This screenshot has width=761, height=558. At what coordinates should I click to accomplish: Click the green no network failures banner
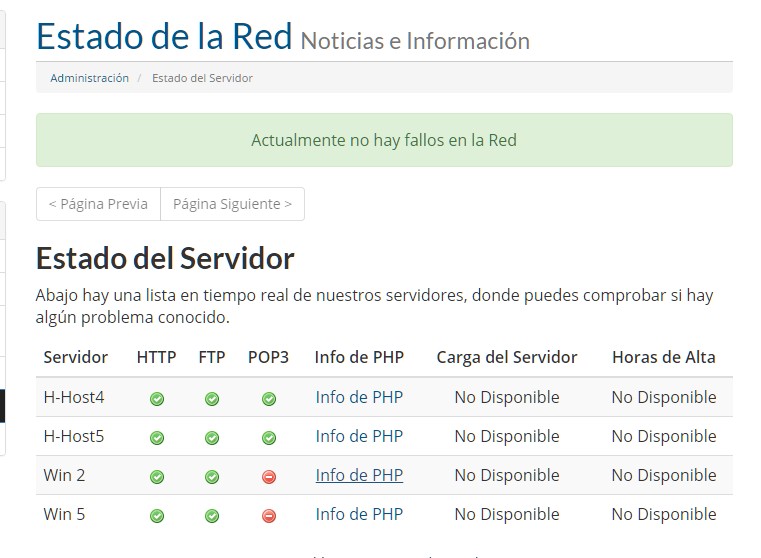coord(384,140)
